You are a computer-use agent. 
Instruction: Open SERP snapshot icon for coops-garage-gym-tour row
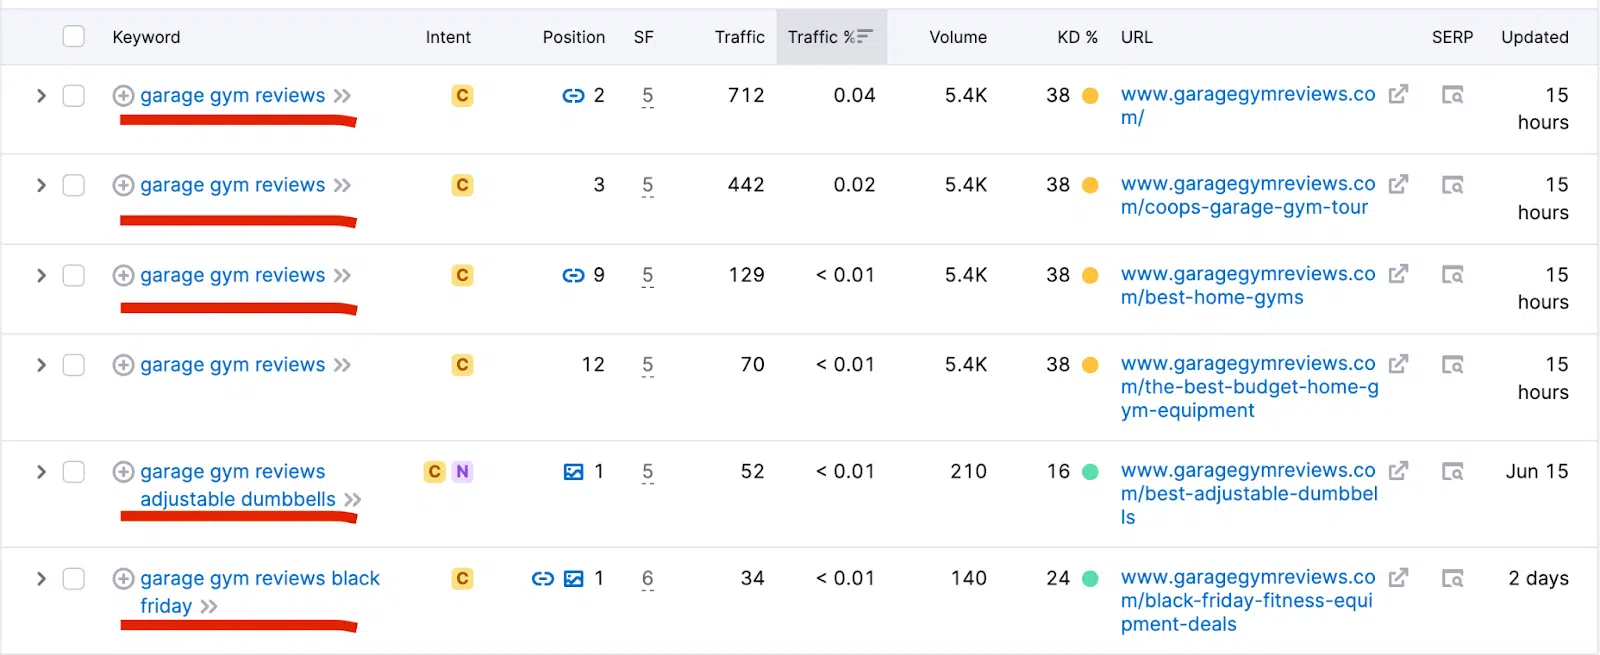[x=1452, y=185]
